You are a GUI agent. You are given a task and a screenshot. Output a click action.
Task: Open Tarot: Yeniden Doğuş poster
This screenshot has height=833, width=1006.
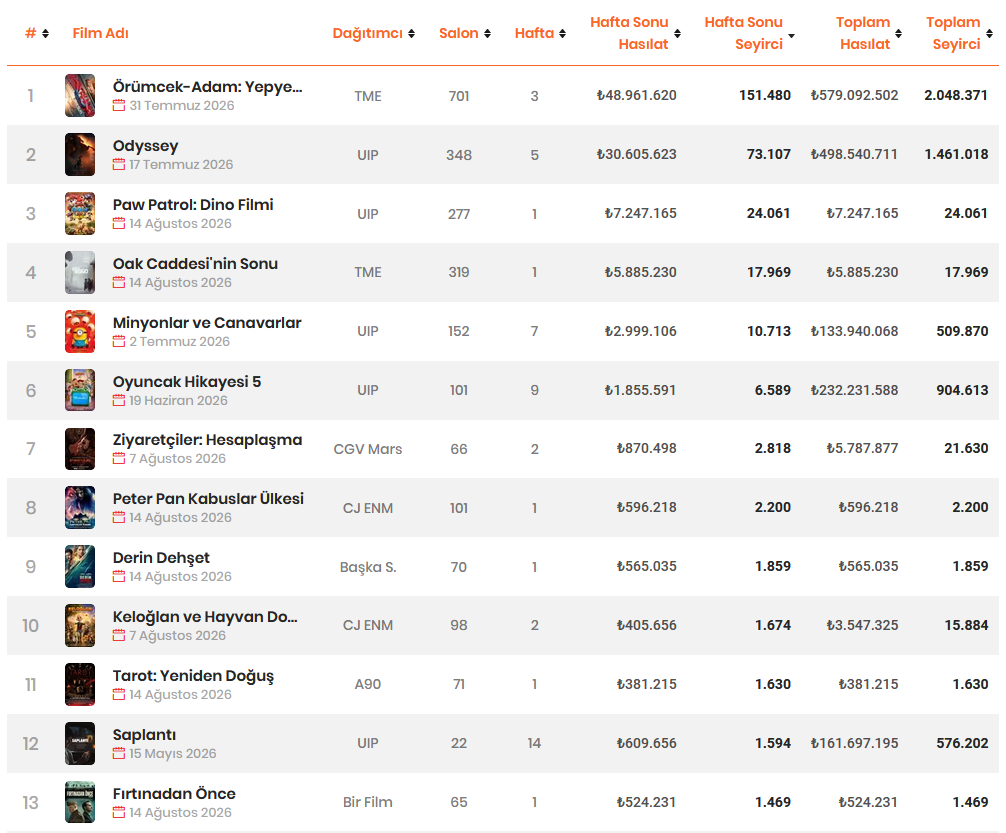[x=80, y=684]
